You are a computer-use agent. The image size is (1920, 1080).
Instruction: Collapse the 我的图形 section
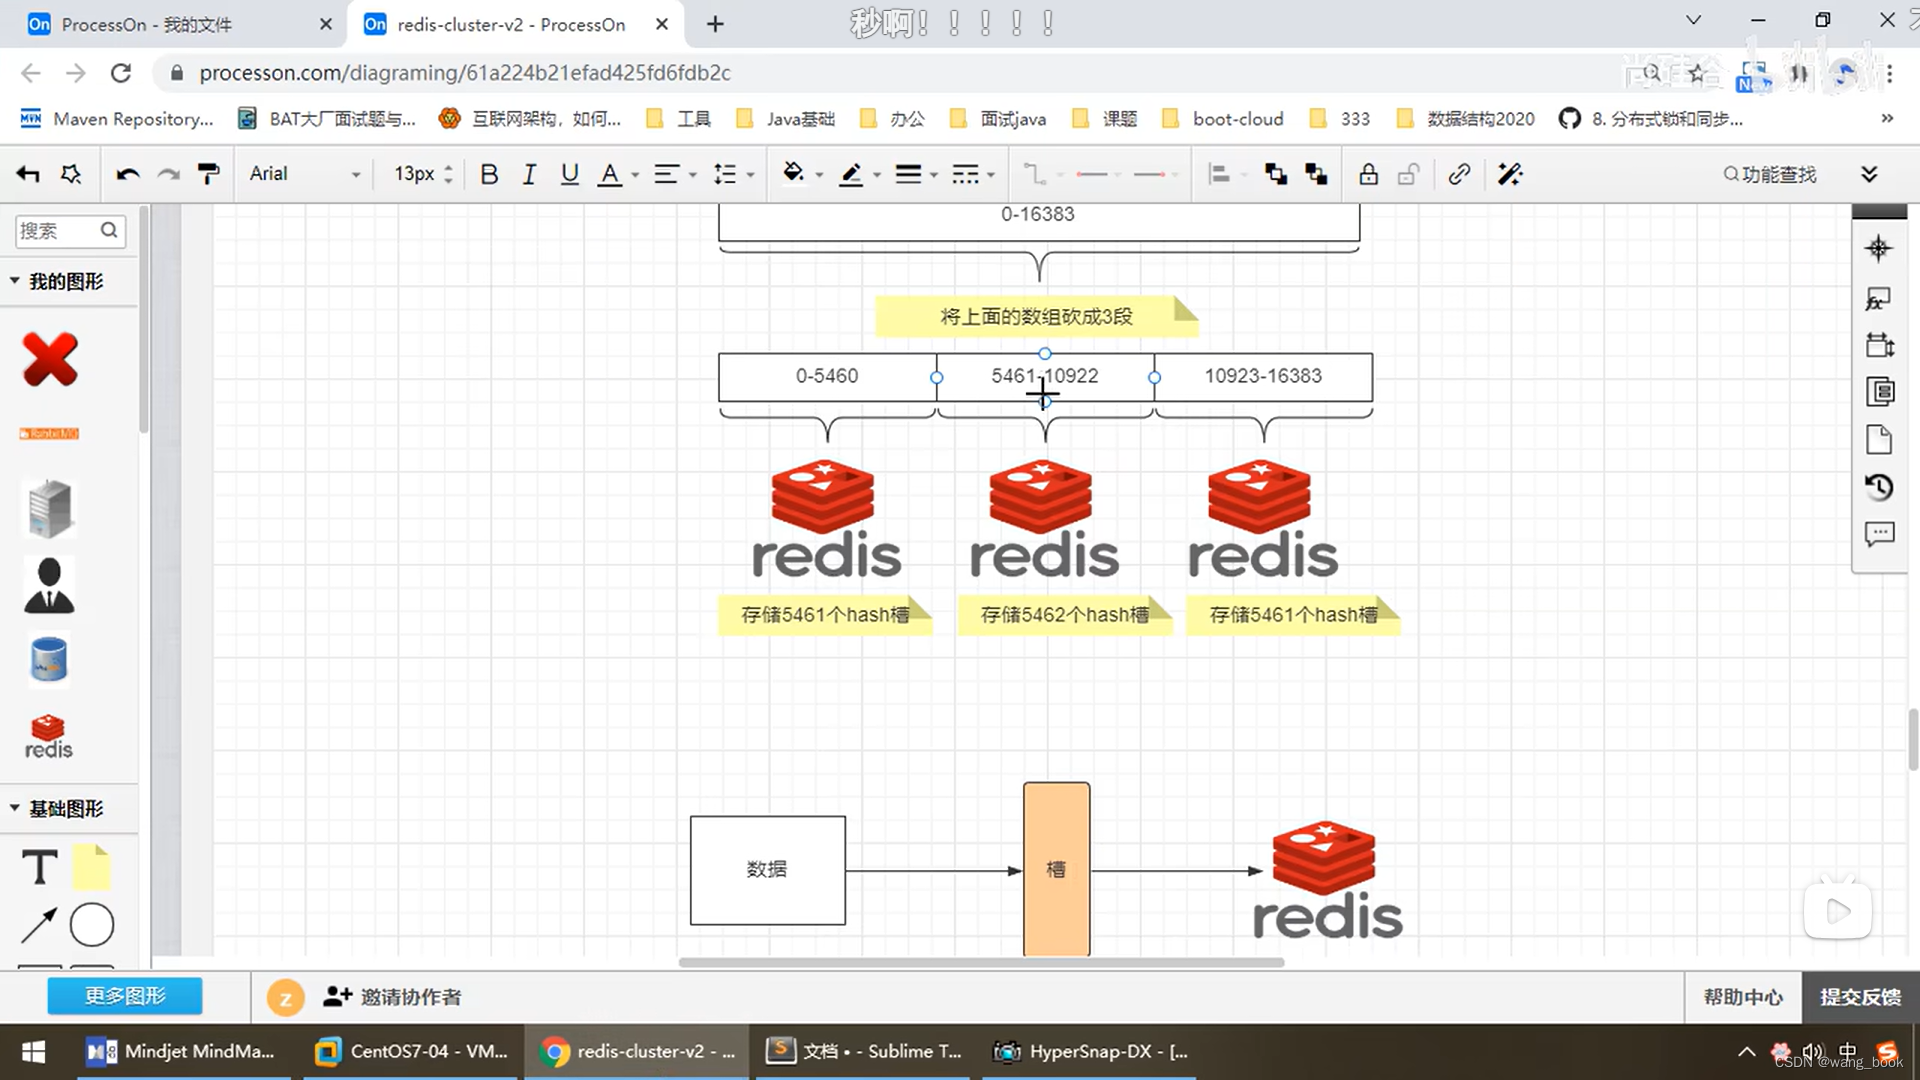[x=15, y=281]
